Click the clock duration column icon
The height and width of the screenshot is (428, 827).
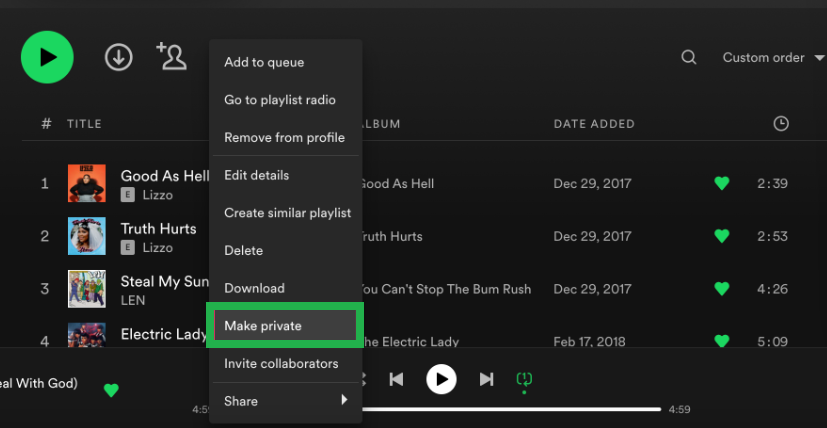tap(781, 124)
